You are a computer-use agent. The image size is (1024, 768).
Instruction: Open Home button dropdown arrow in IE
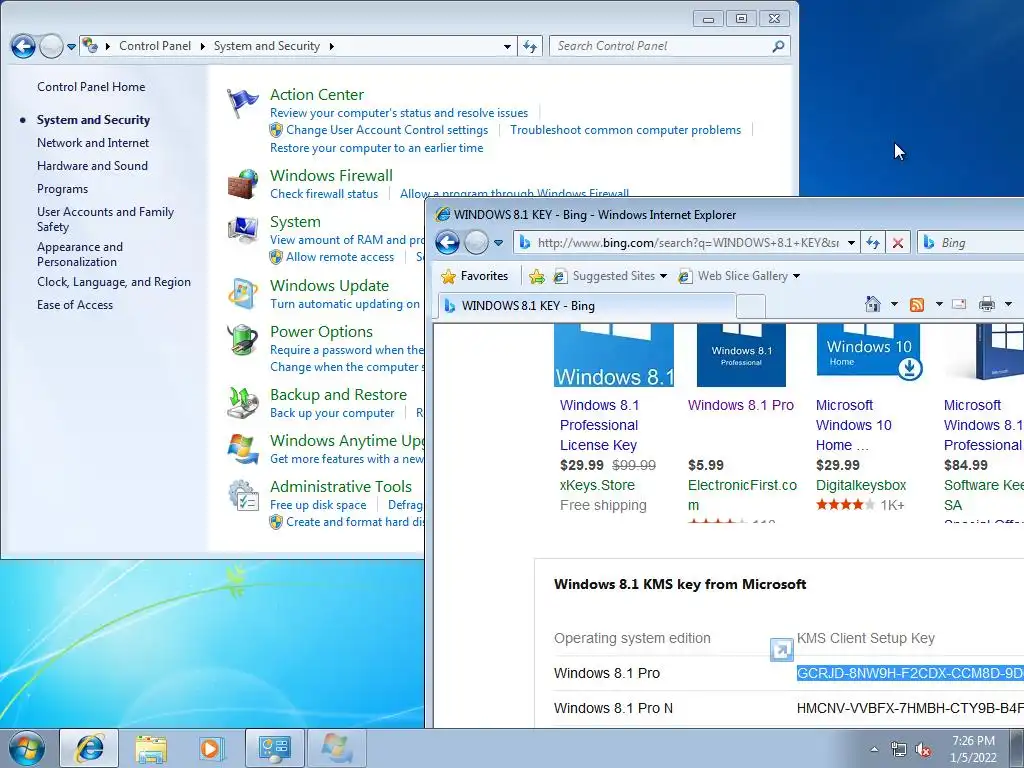pyautogui.click(x=894, y=304)
